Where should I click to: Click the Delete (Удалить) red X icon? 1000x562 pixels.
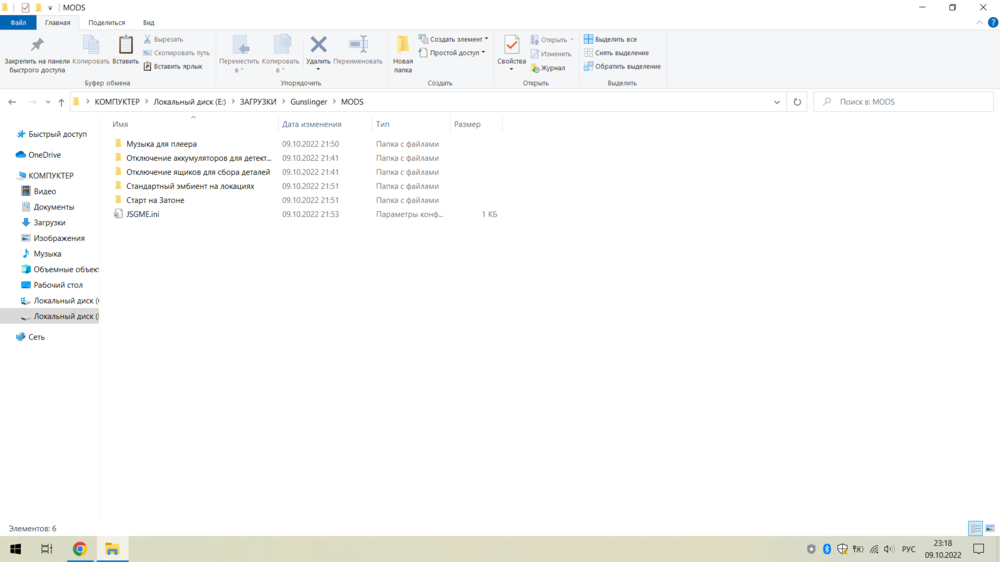click(318, 45)
